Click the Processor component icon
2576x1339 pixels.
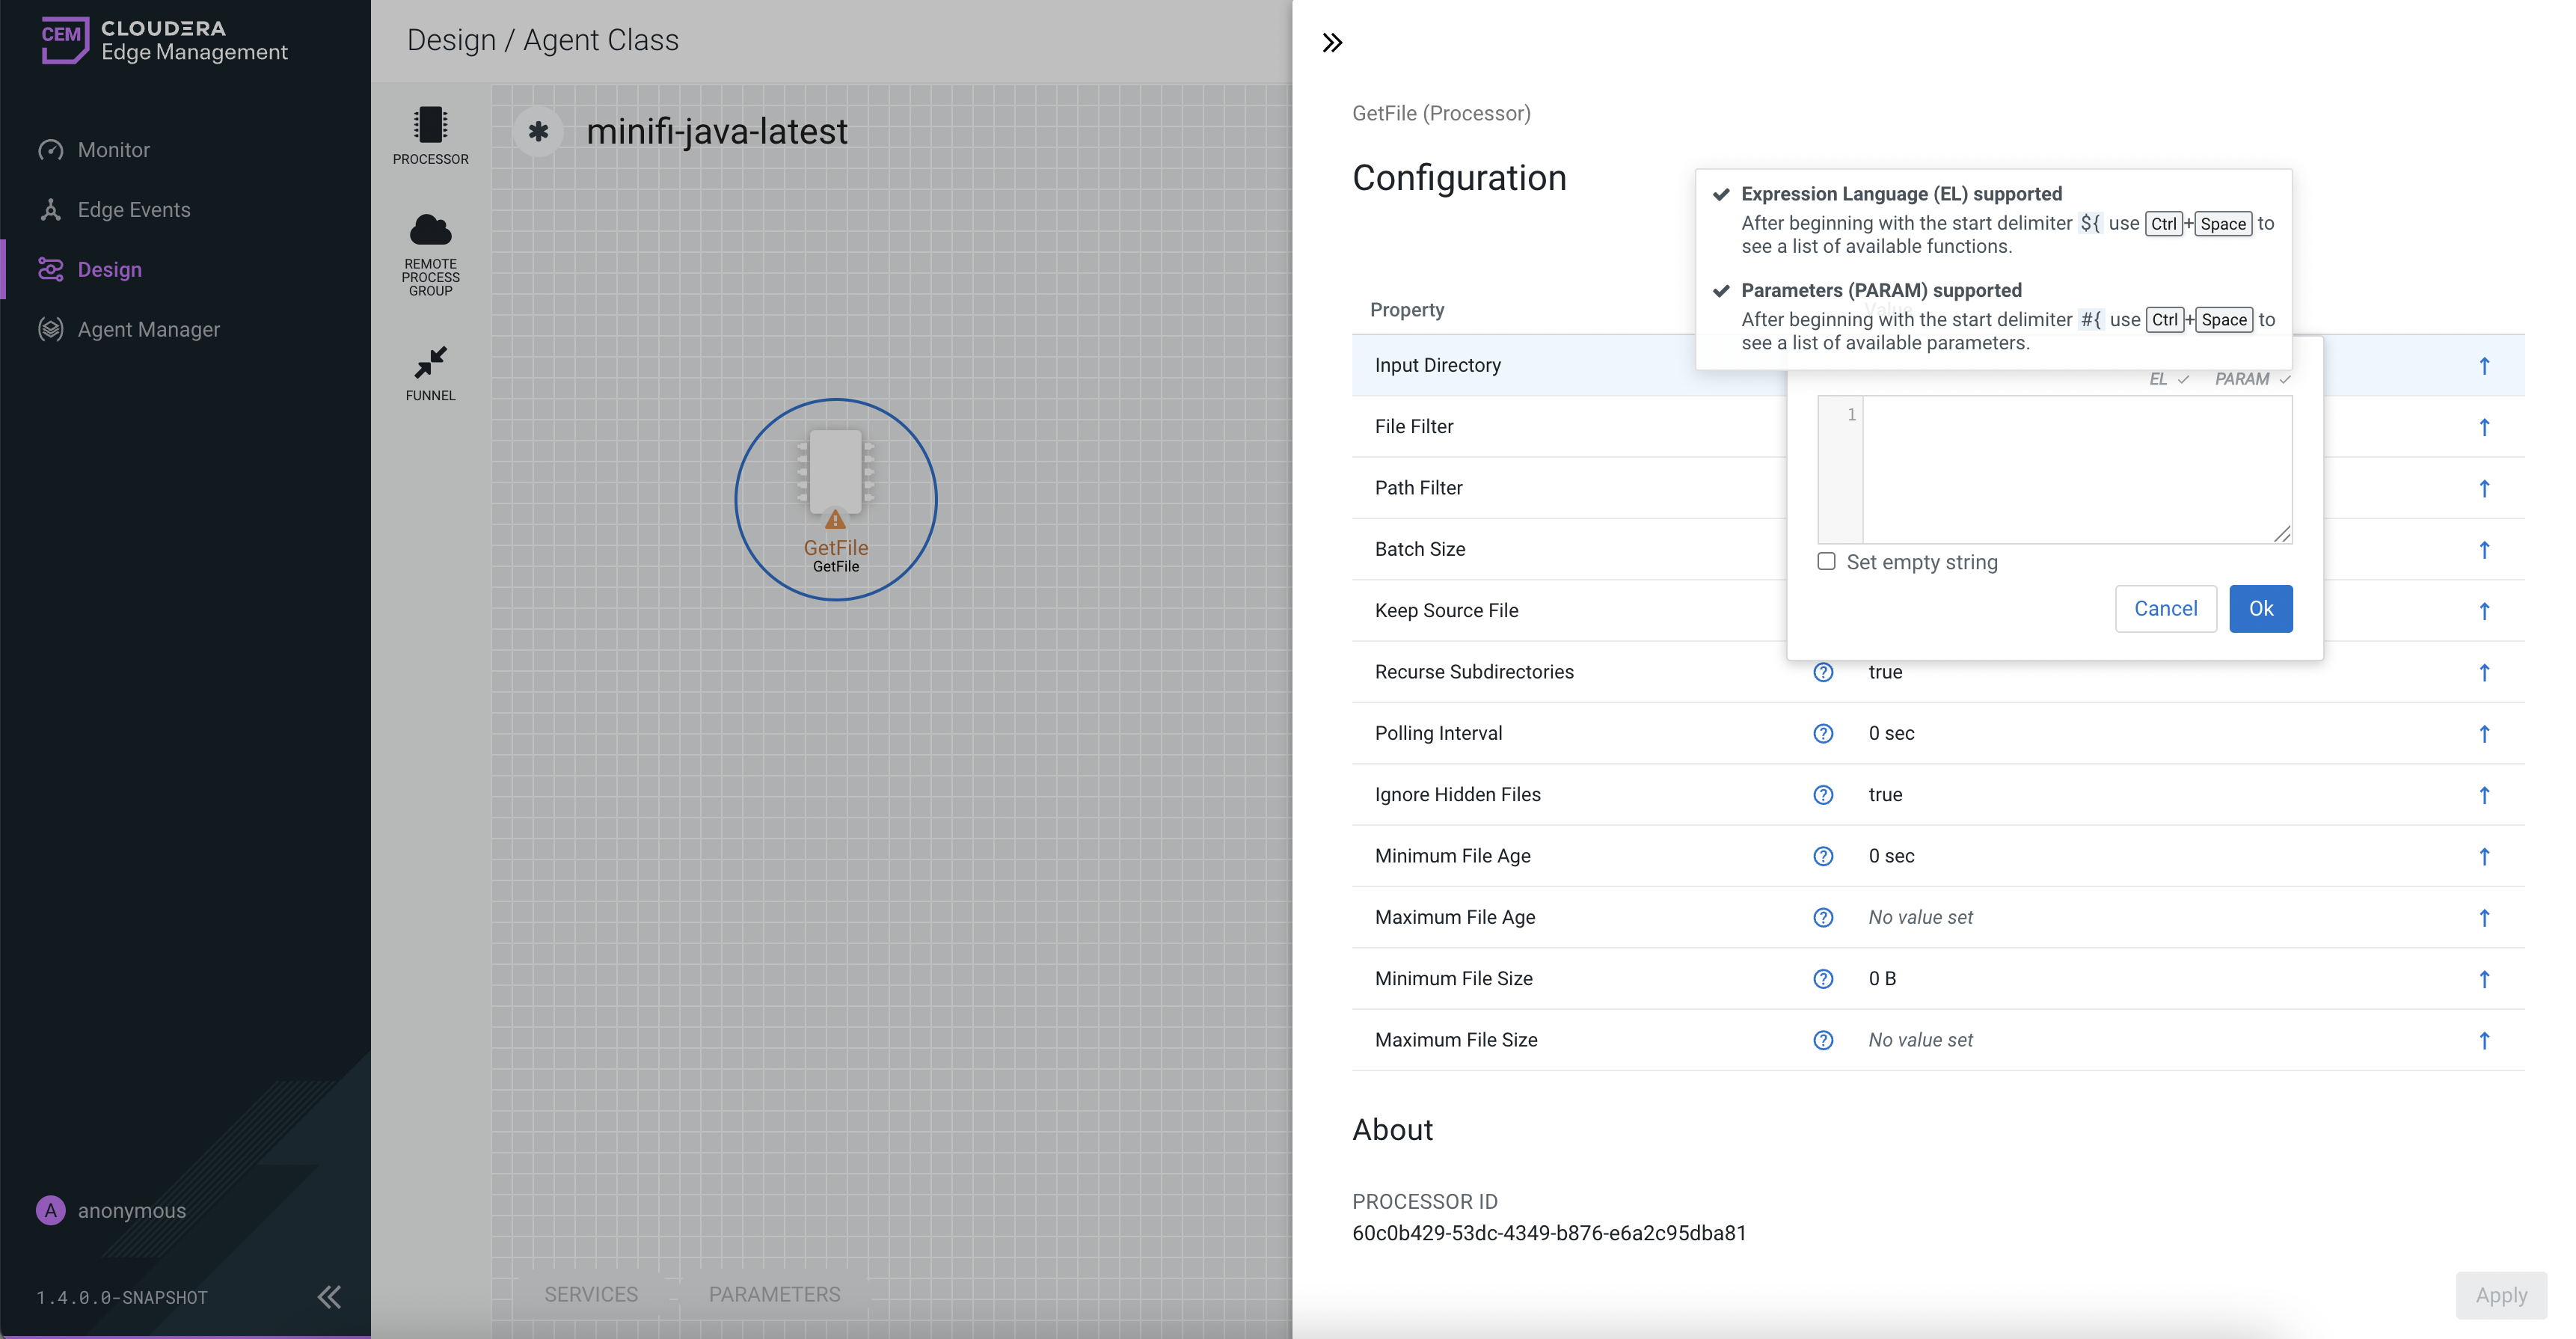(x=430, y=126)
